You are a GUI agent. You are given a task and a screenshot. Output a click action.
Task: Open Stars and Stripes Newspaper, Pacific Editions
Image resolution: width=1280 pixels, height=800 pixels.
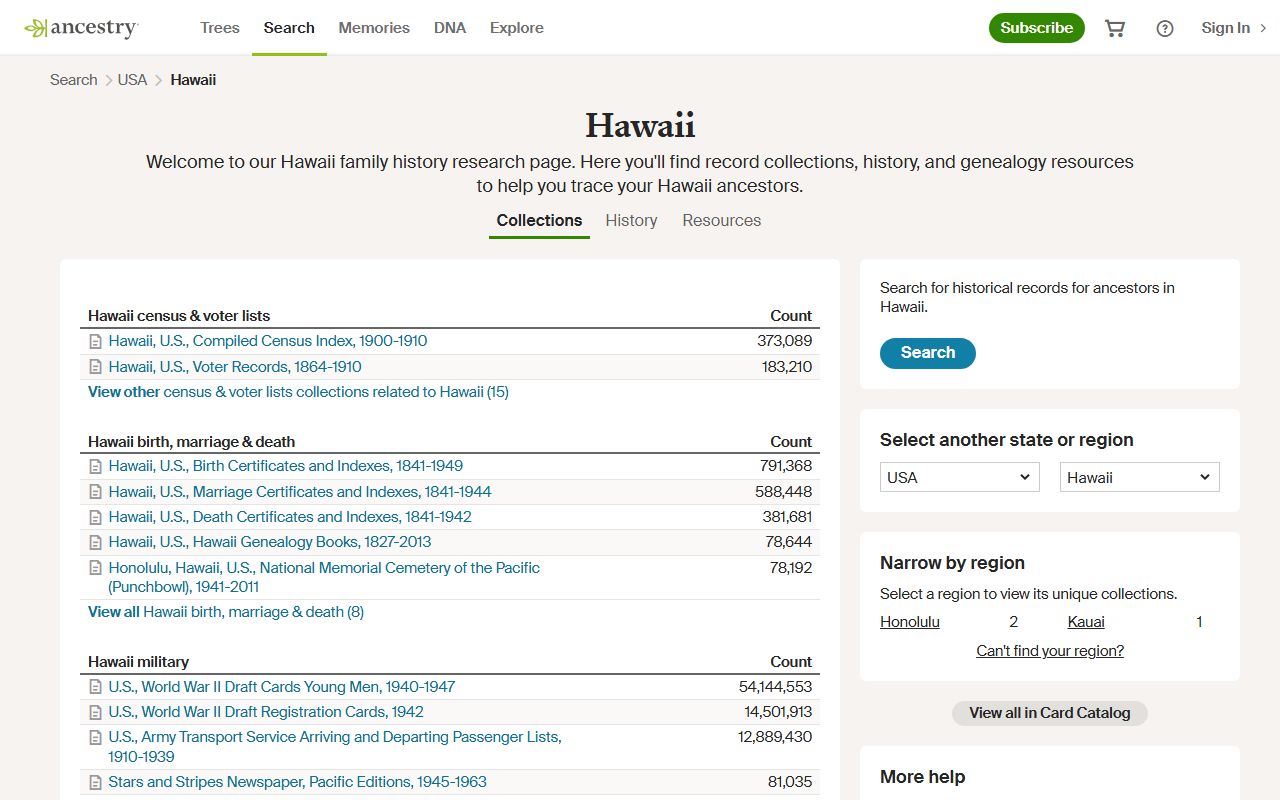298,782
